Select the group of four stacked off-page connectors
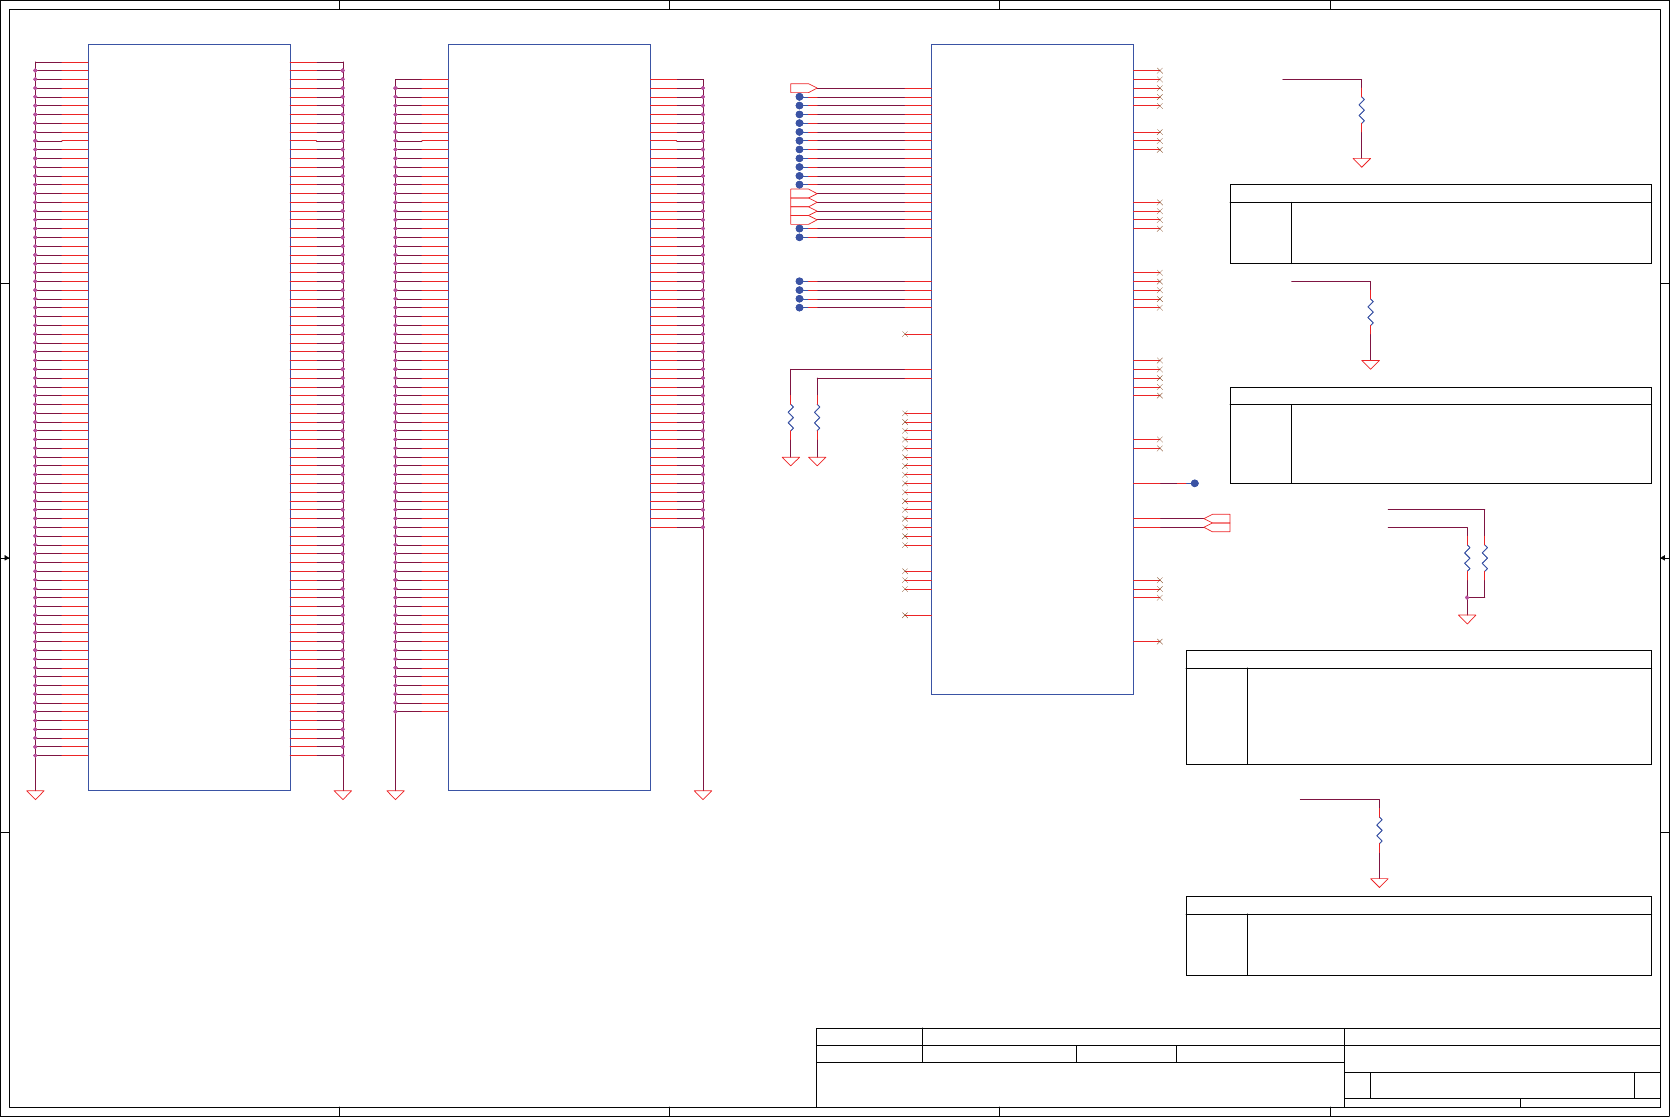Image resolution: width=1670 pixels, height=1117 pixels. (803, 207)
